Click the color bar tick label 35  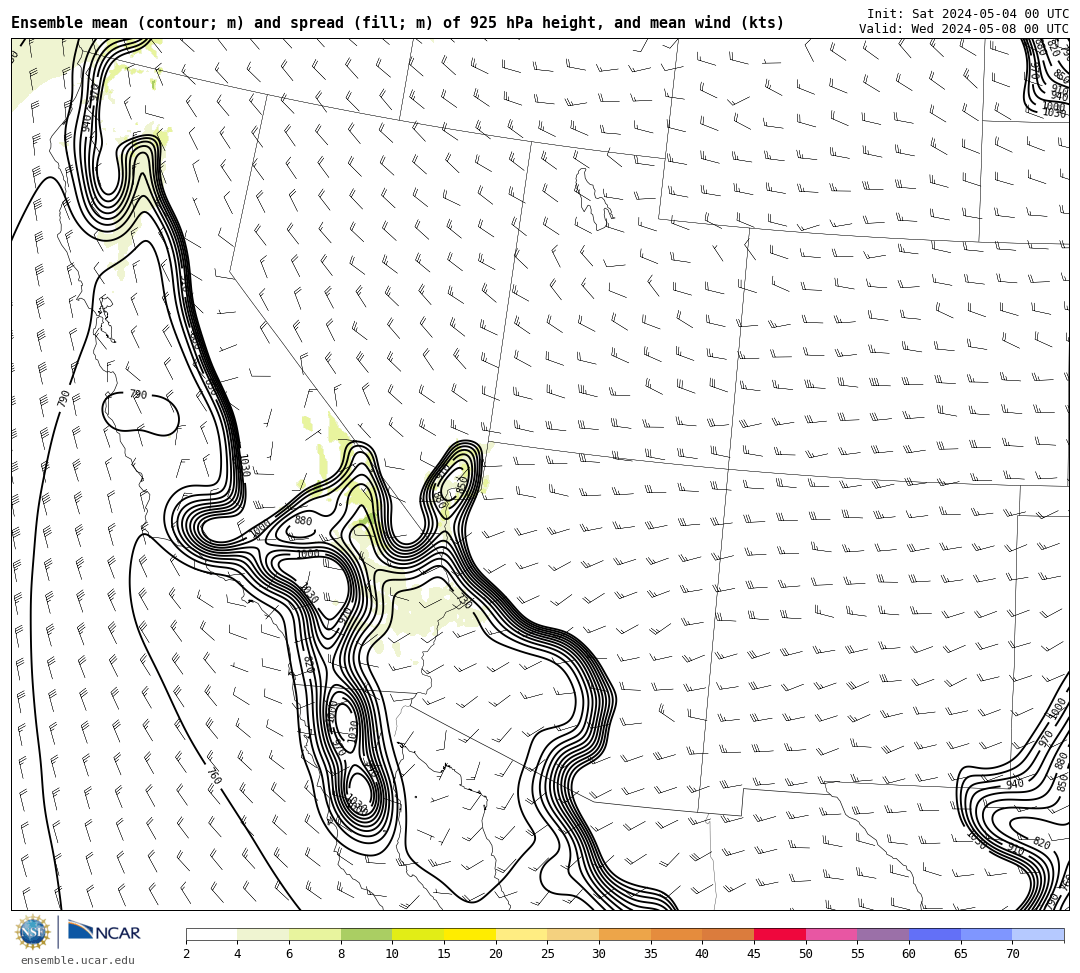click(650, 954)
